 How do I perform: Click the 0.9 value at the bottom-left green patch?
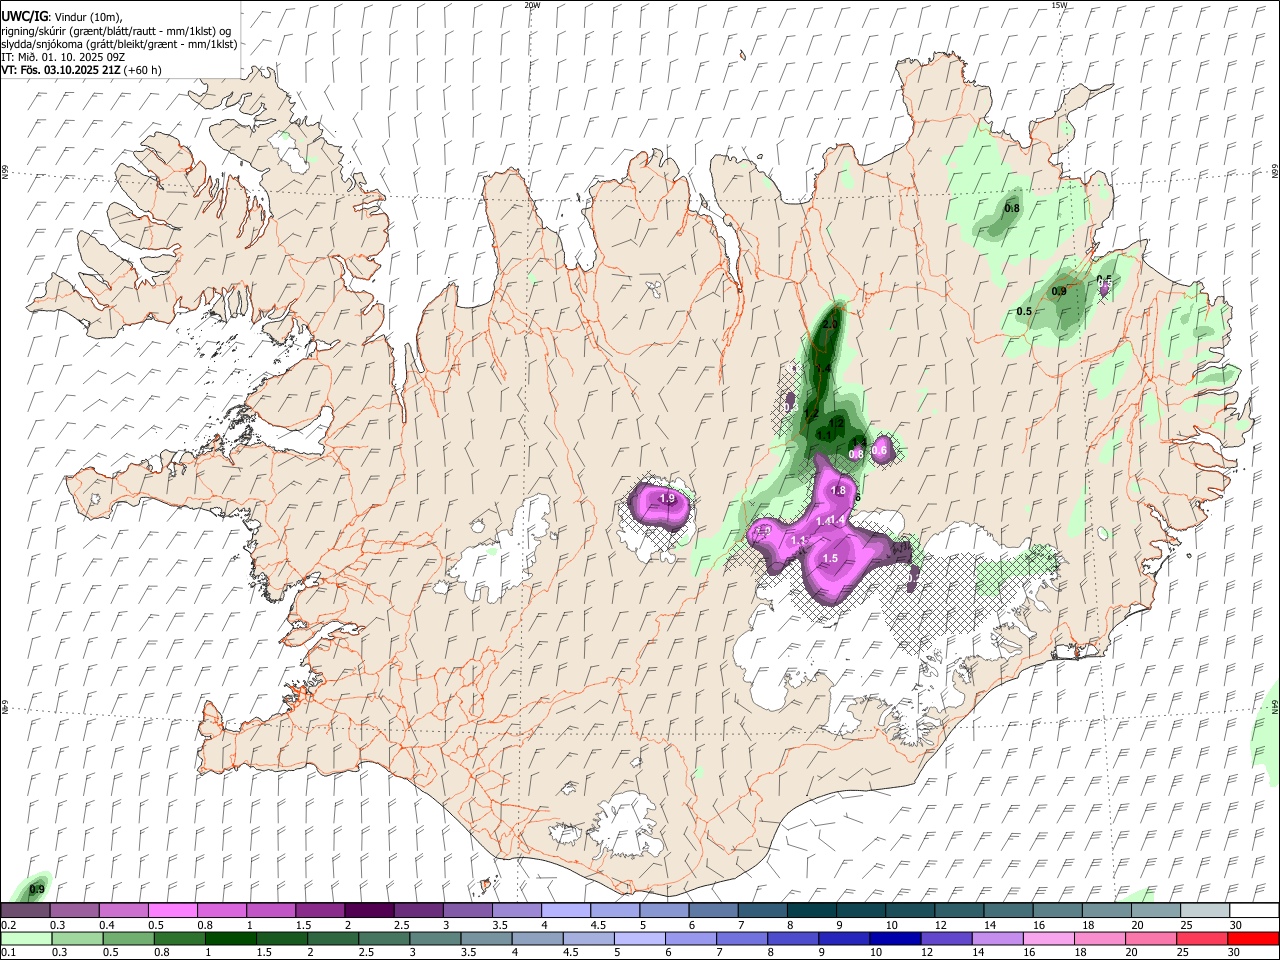click(37, 889)
